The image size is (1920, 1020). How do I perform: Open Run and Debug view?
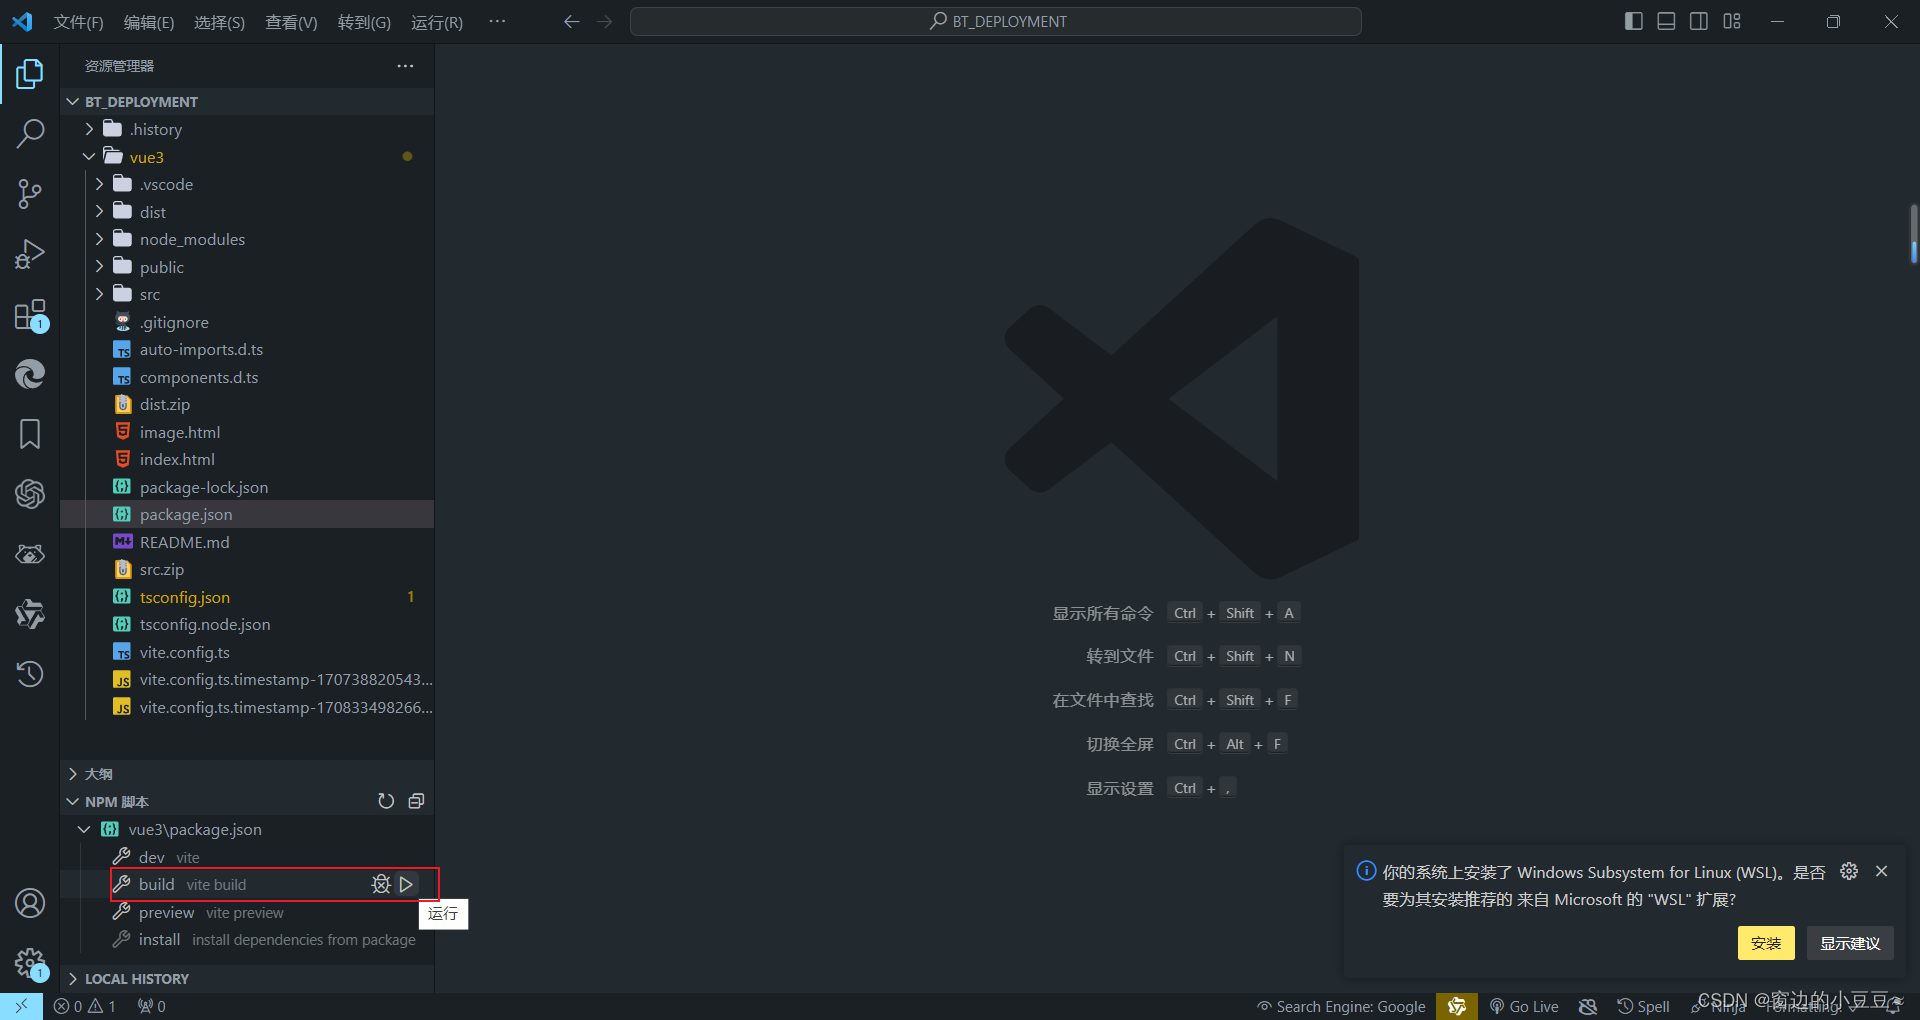coord(30,254)
